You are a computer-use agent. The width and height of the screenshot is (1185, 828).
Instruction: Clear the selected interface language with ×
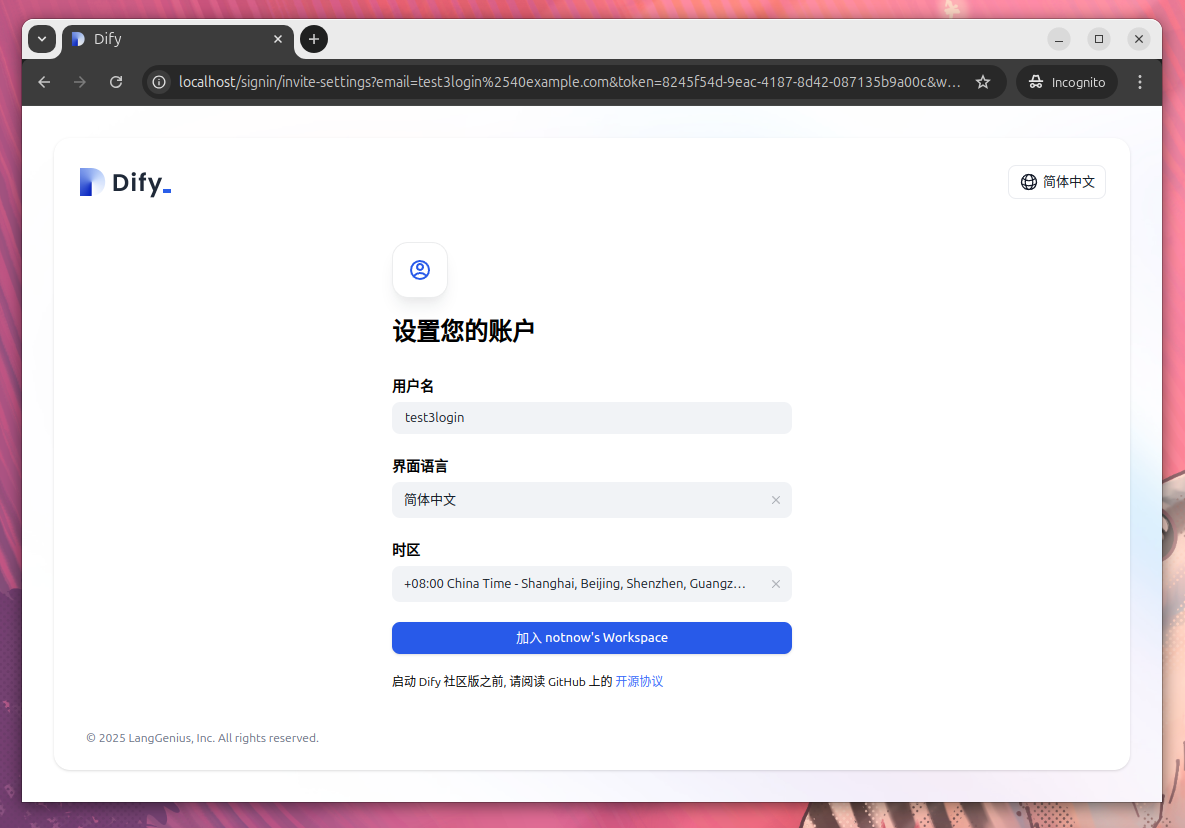point(776,500)
